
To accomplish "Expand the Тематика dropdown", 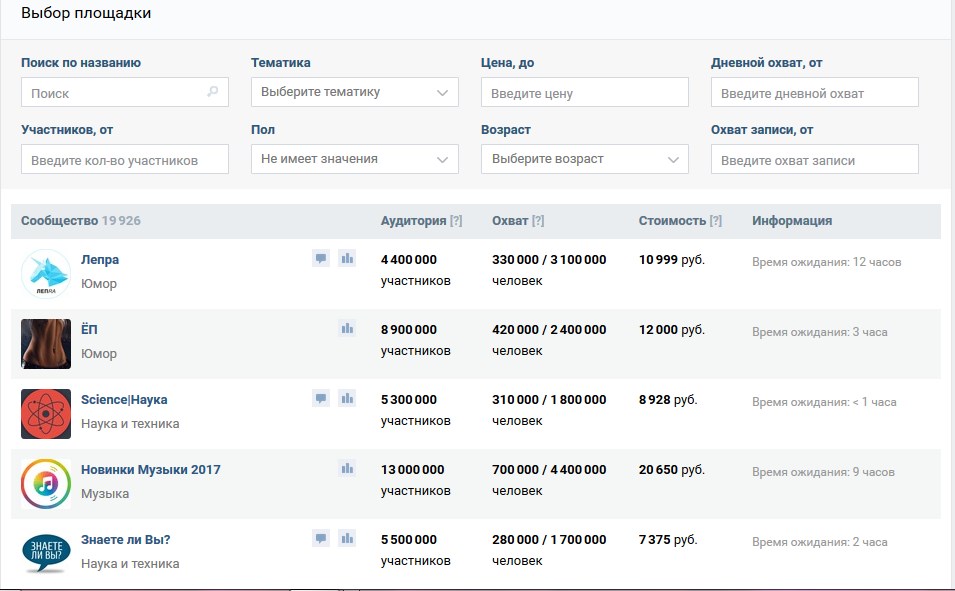I will coord(354,92).
